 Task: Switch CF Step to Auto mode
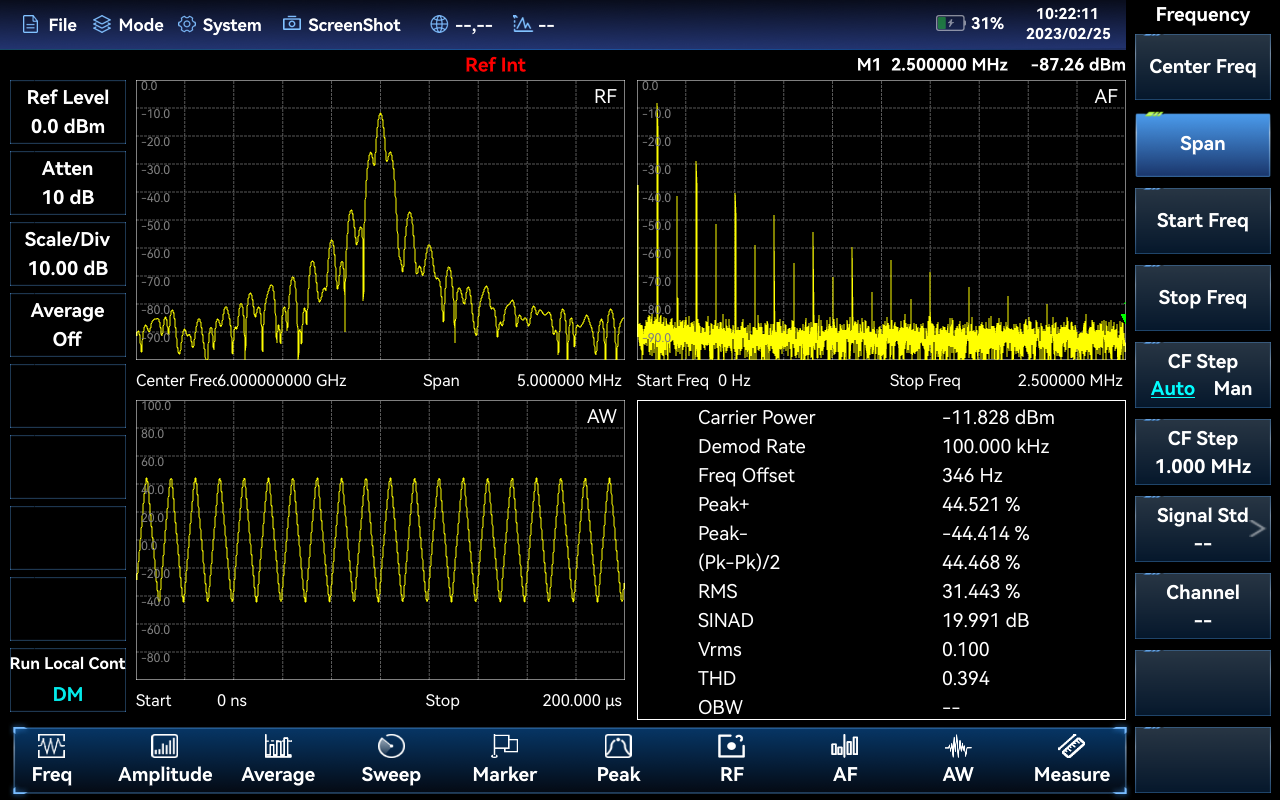tap(1173, 389)
